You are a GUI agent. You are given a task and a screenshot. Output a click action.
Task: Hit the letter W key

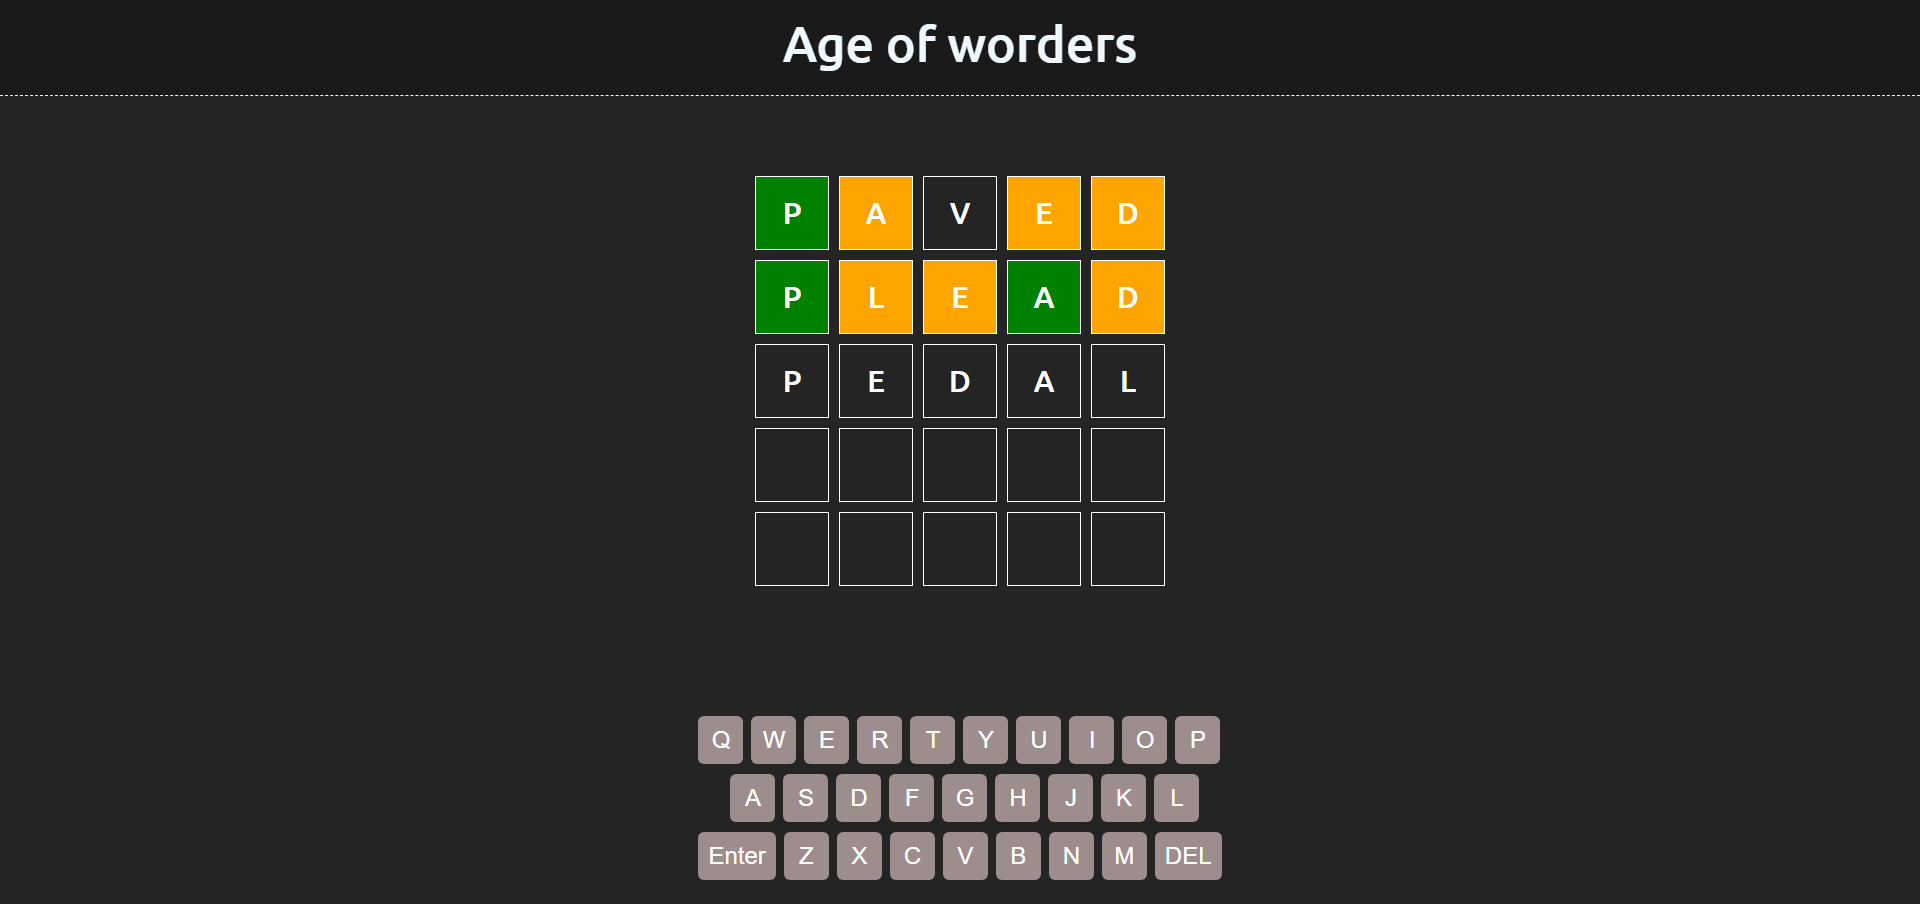773,740
